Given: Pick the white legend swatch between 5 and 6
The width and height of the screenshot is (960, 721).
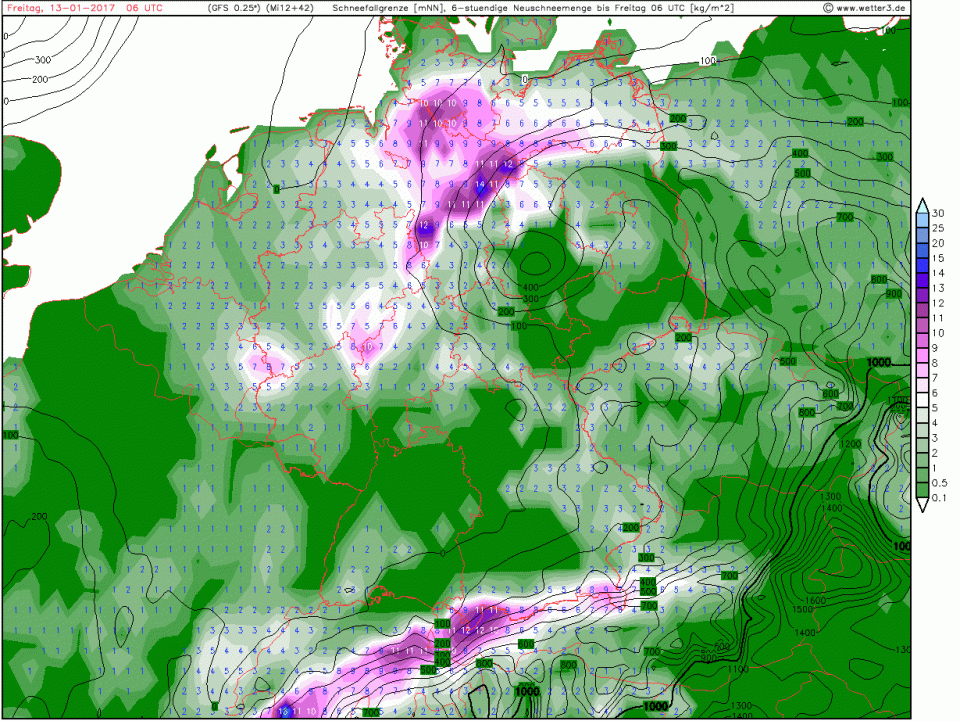Looking at the screenshot, I should pyautogui.click(x=920, y=400).
